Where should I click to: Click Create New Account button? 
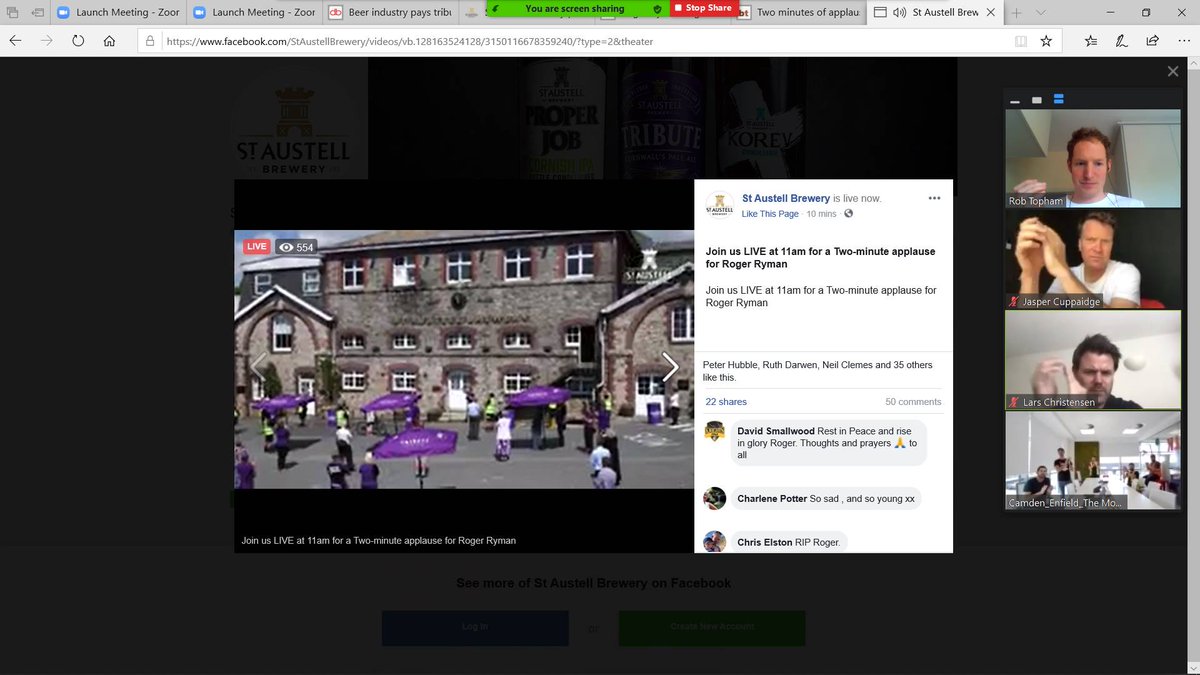(712, 627)
